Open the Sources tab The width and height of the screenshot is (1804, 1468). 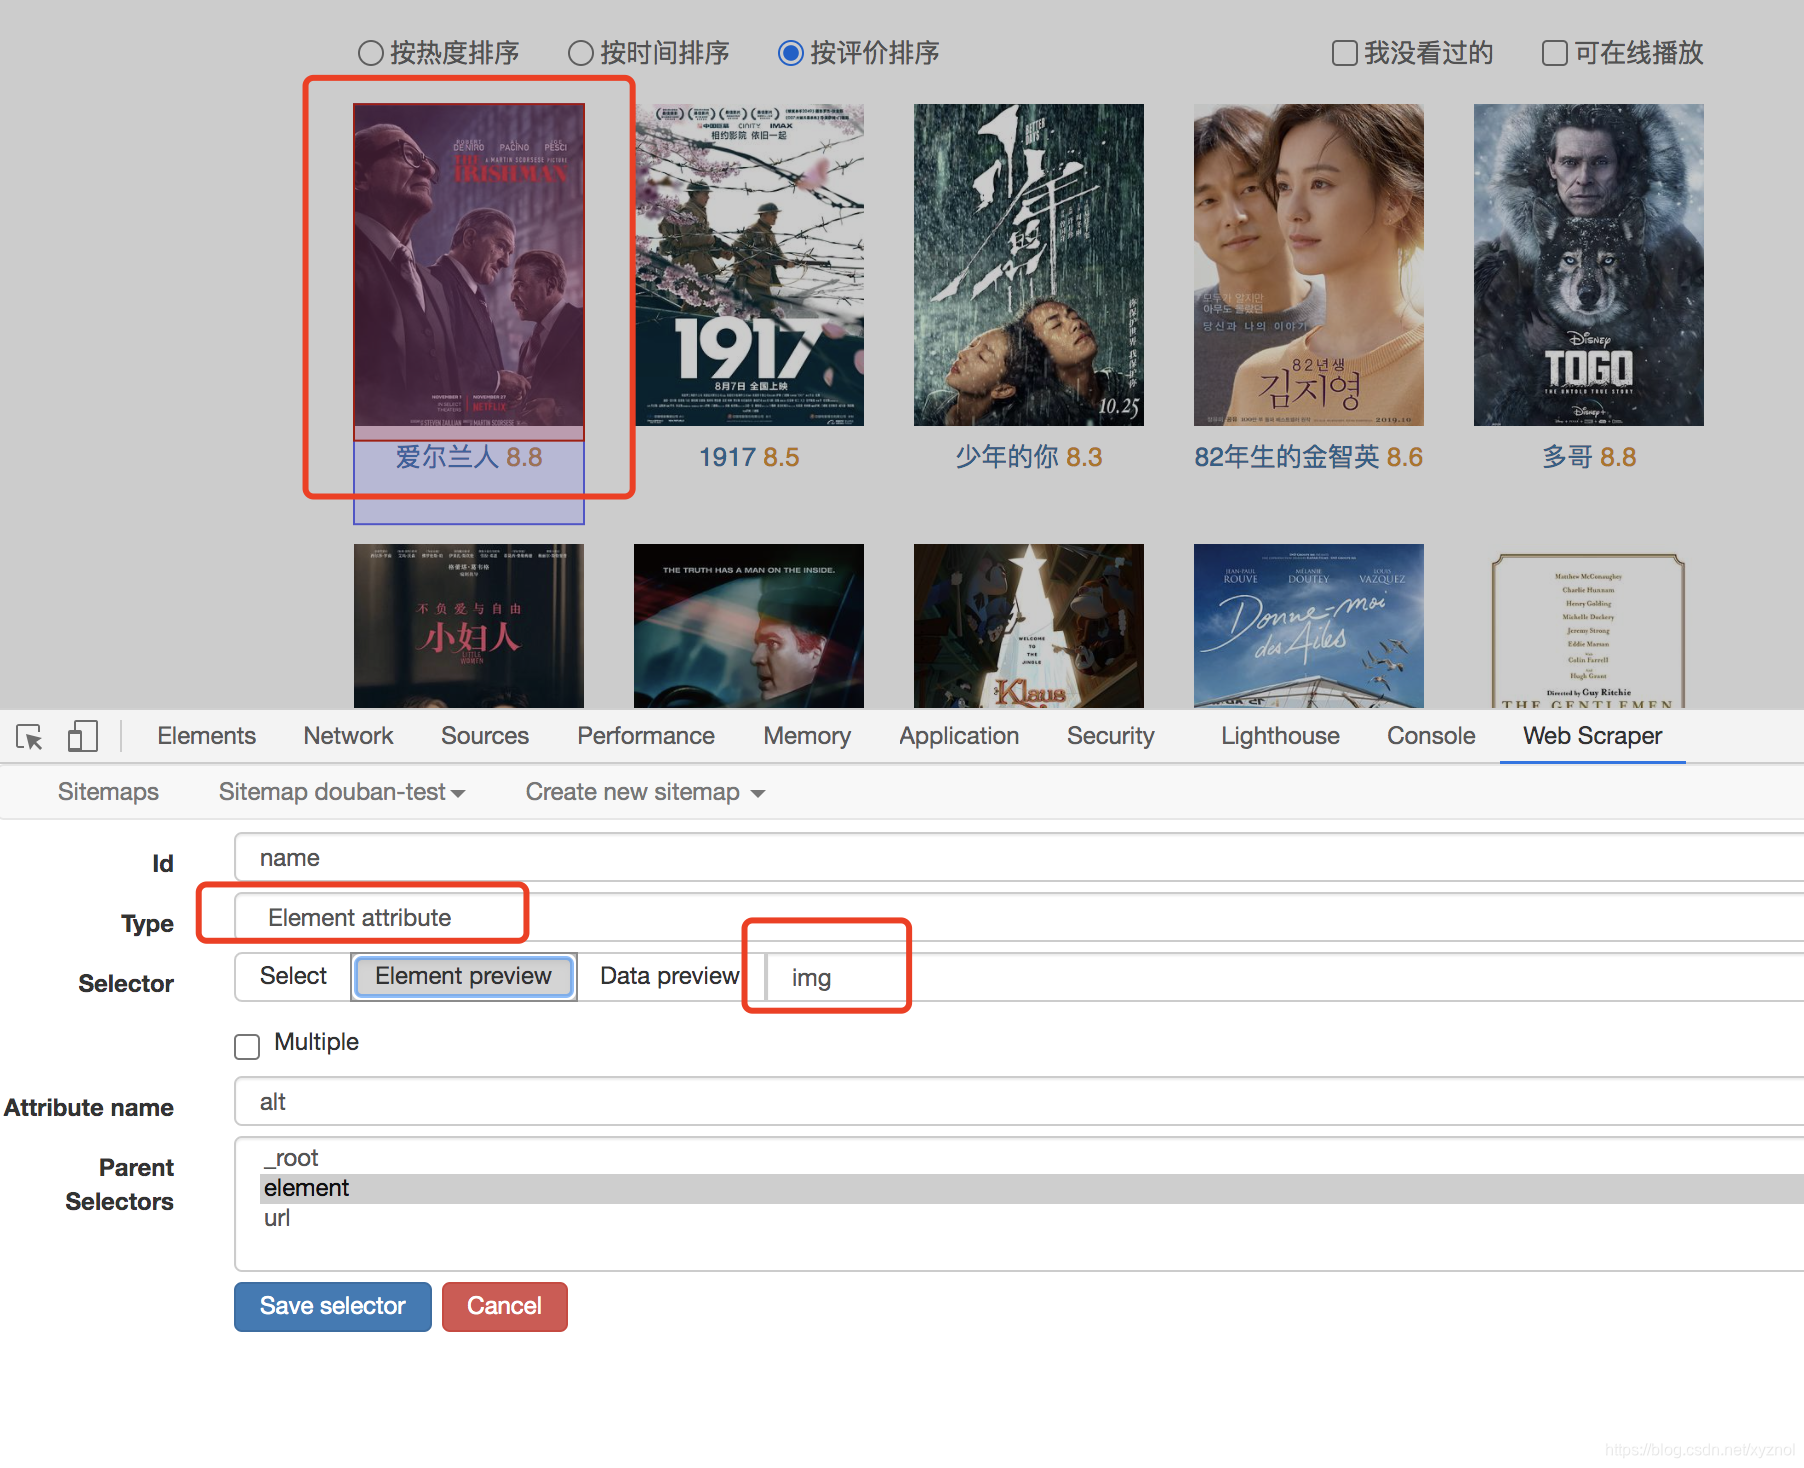pyautogui.click(x=485, y=736)
